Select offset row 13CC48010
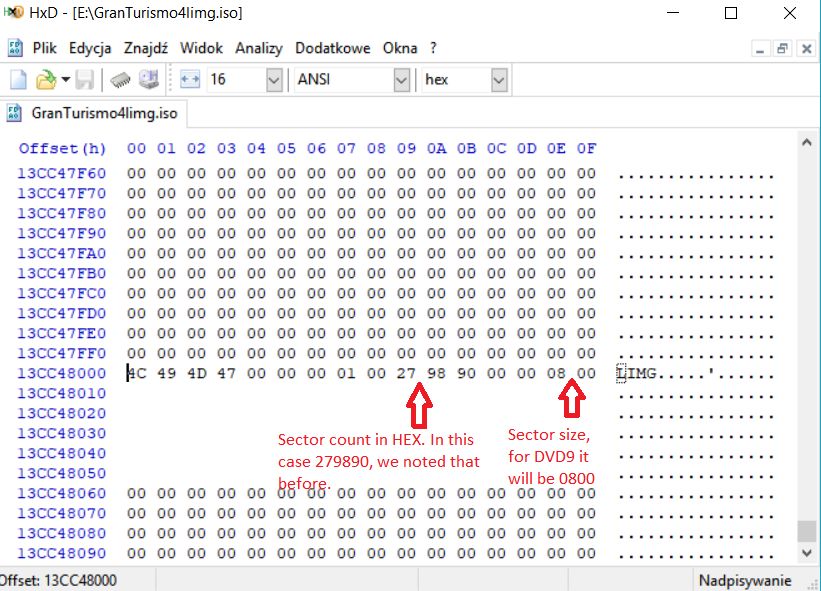821x591 pixels. pyautogui.click(x=62, y=393)
